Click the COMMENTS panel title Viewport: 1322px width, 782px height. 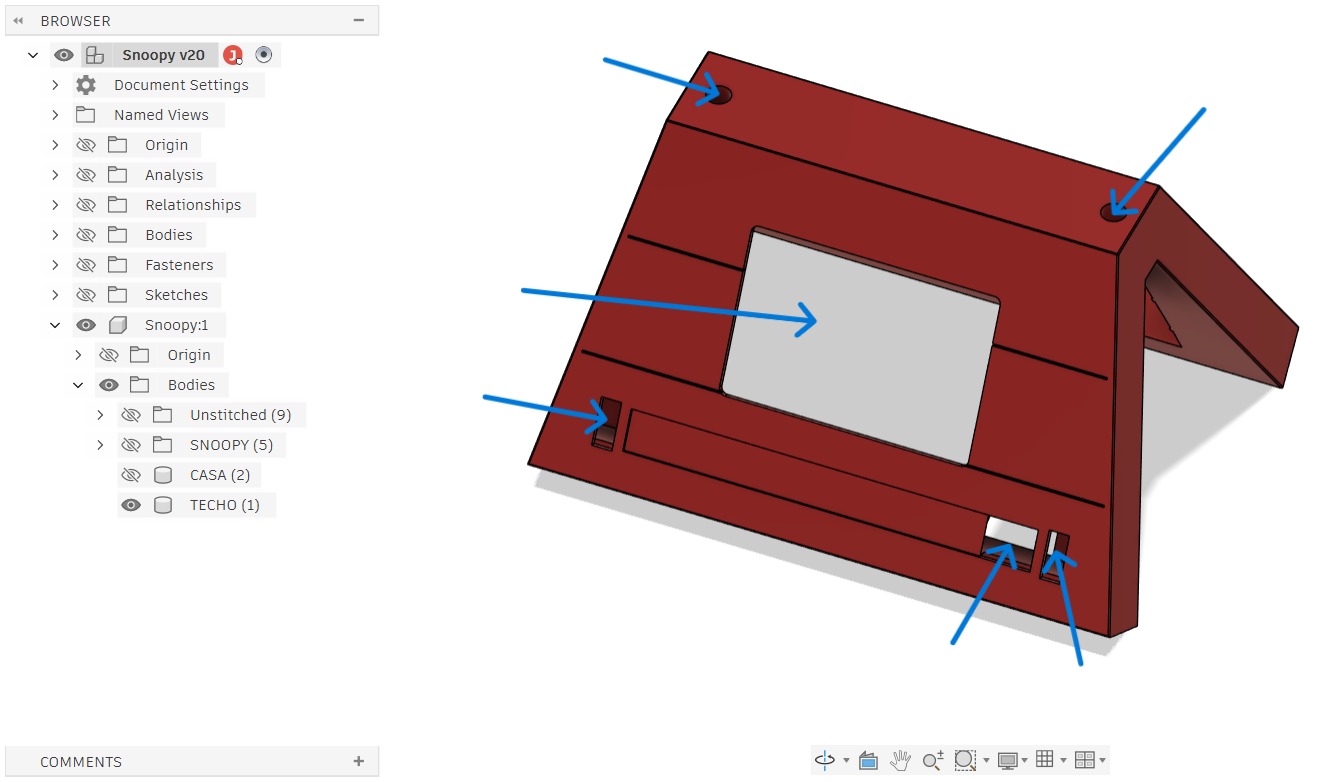(81, 762)
